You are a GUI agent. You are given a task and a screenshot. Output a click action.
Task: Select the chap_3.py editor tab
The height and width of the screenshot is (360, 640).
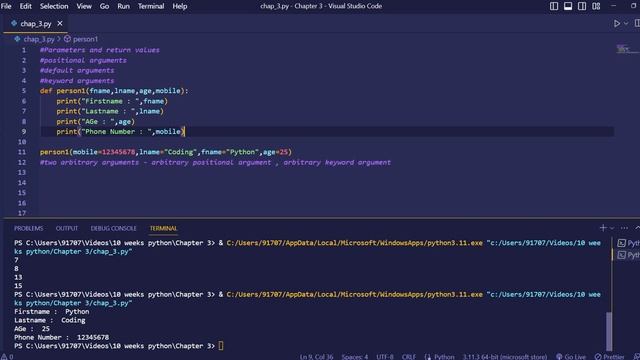[x=36, y=24]
